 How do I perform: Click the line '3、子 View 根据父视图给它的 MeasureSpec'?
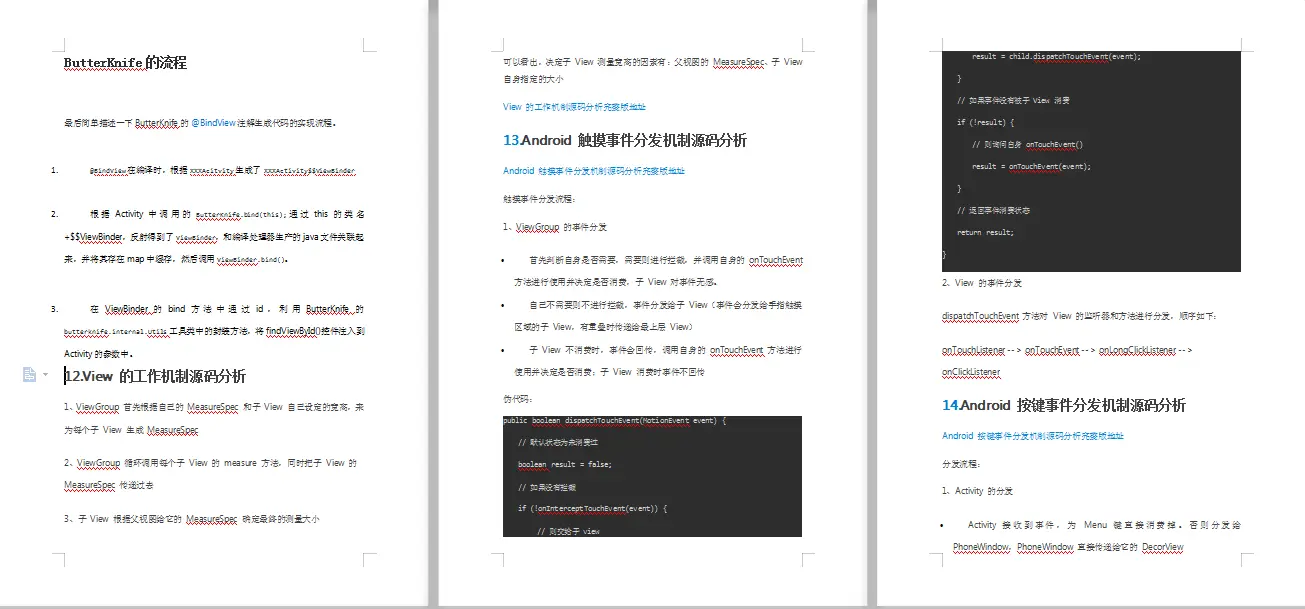191,520
